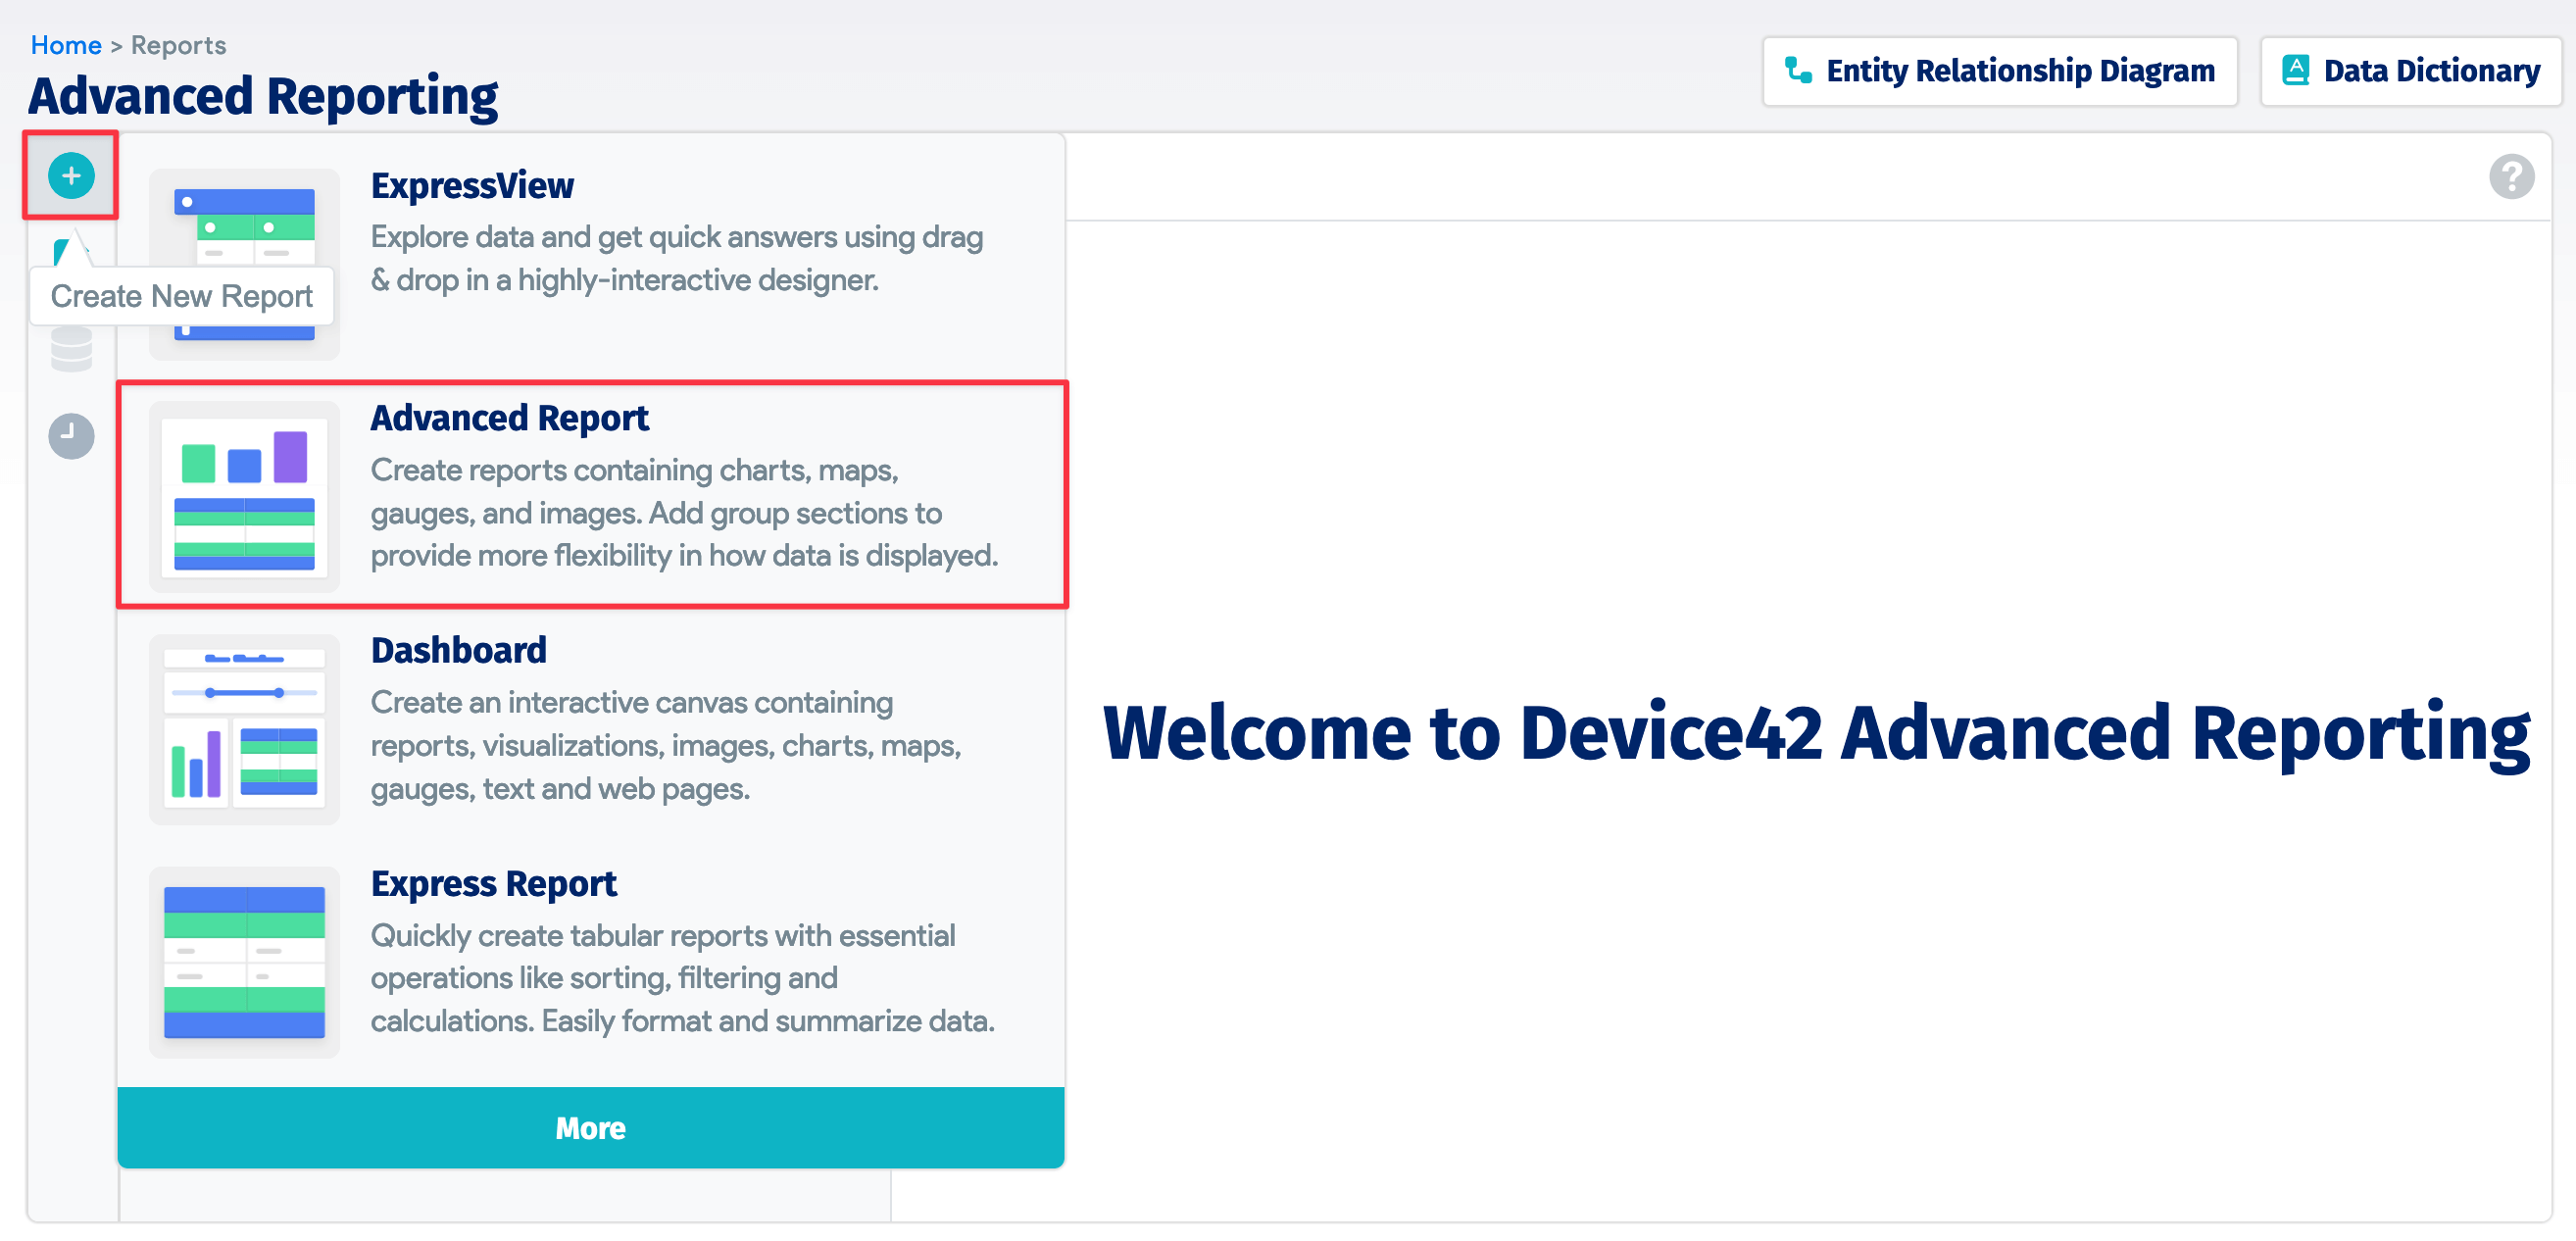Click the More button
The height and width of the screenshot is (1241, 2576).
coord(590,1127)
